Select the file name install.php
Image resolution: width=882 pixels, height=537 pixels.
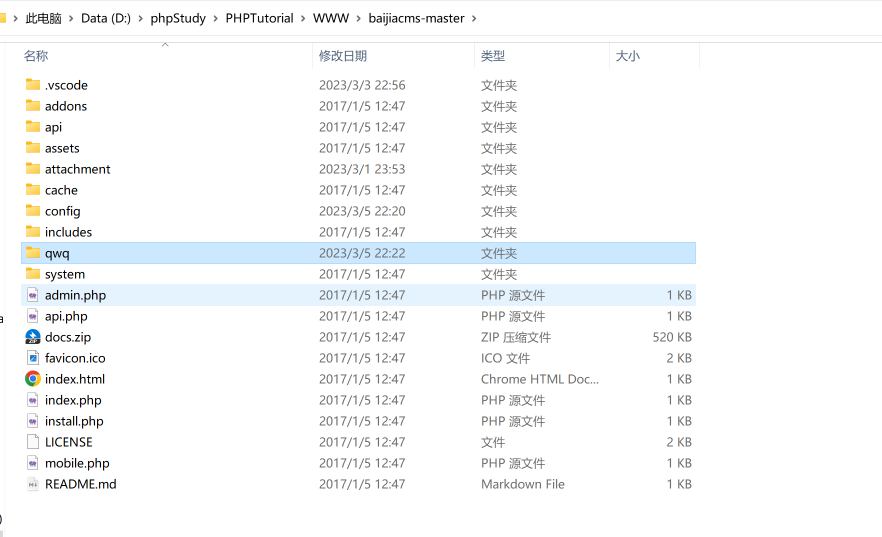[74, 421]
